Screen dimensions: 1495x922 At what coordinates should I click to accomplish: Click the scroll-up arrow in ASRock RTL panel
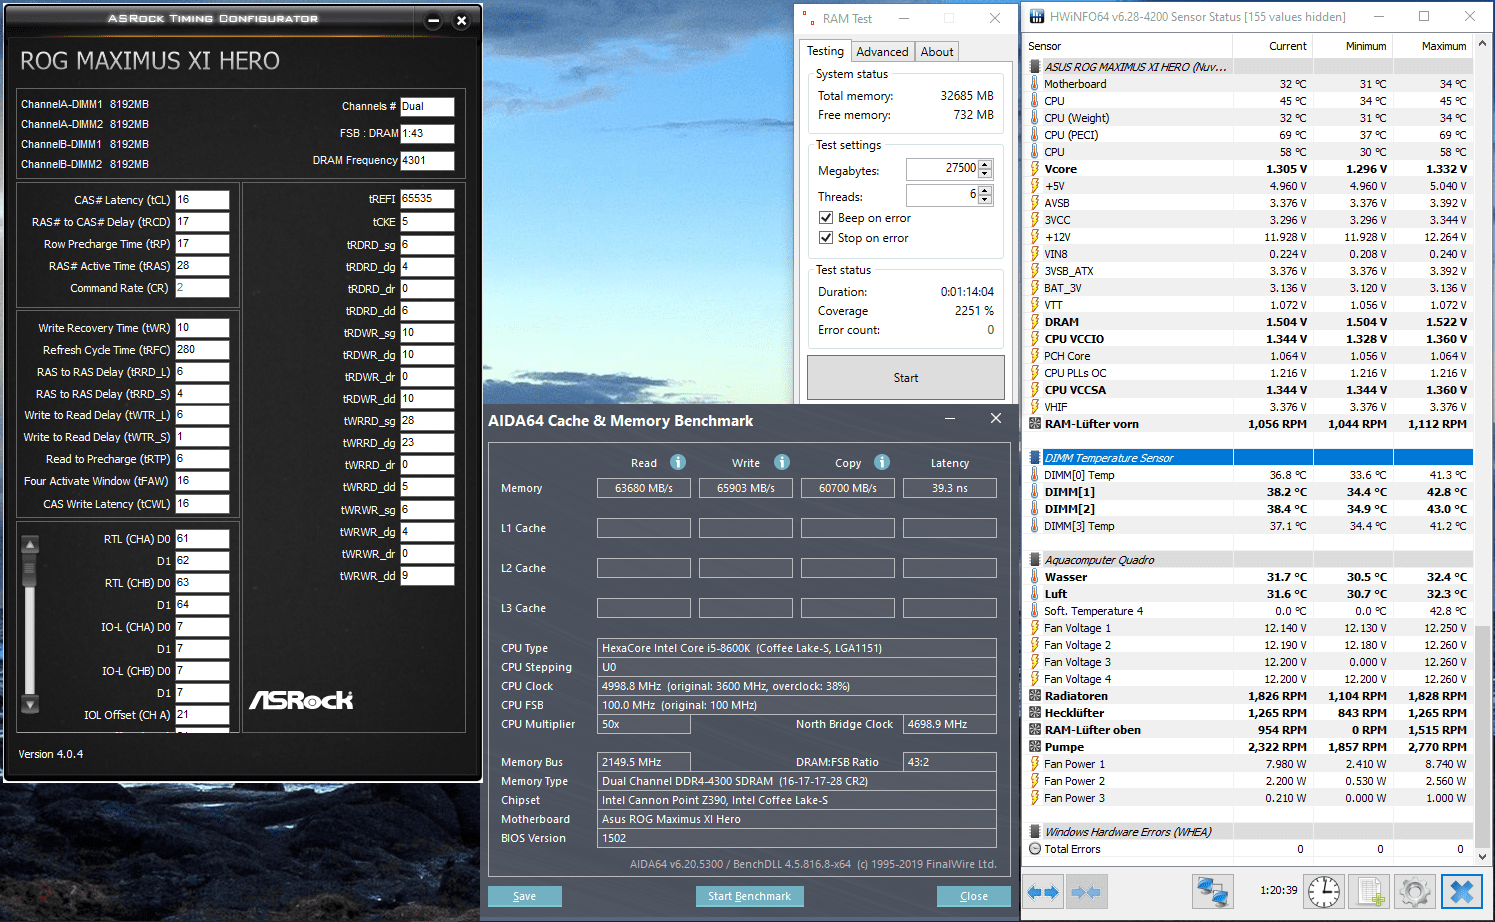click(x=30, y=545)
